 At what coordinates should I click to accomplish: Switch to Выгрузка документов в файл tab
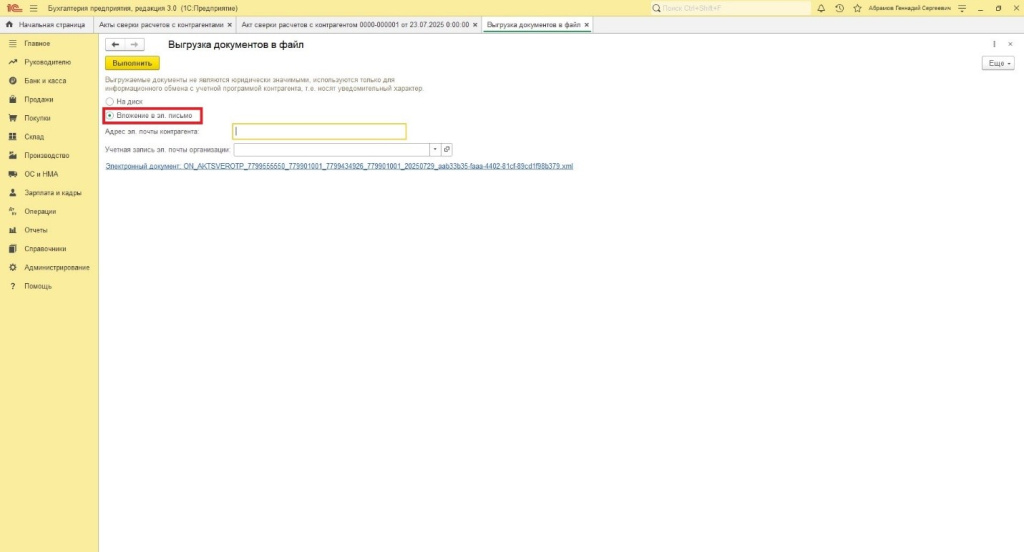click(x=533, y=24)
